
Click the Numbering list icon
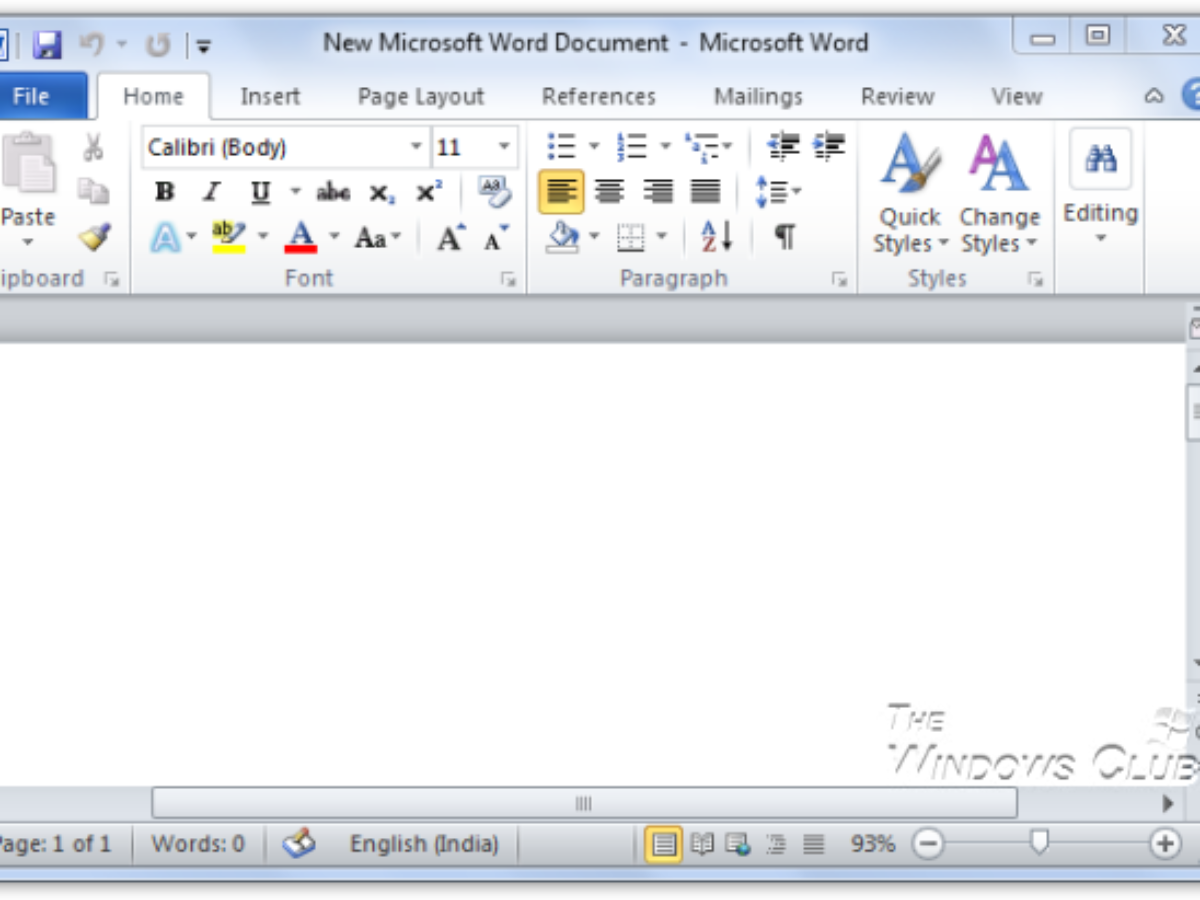[x=632, y=146]
